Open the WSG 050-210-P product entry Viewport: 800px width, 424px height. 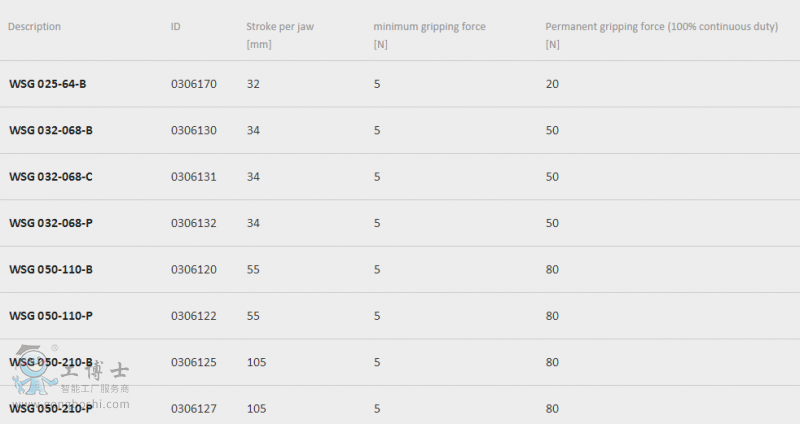pyautogui.click(x=51, y=409)
